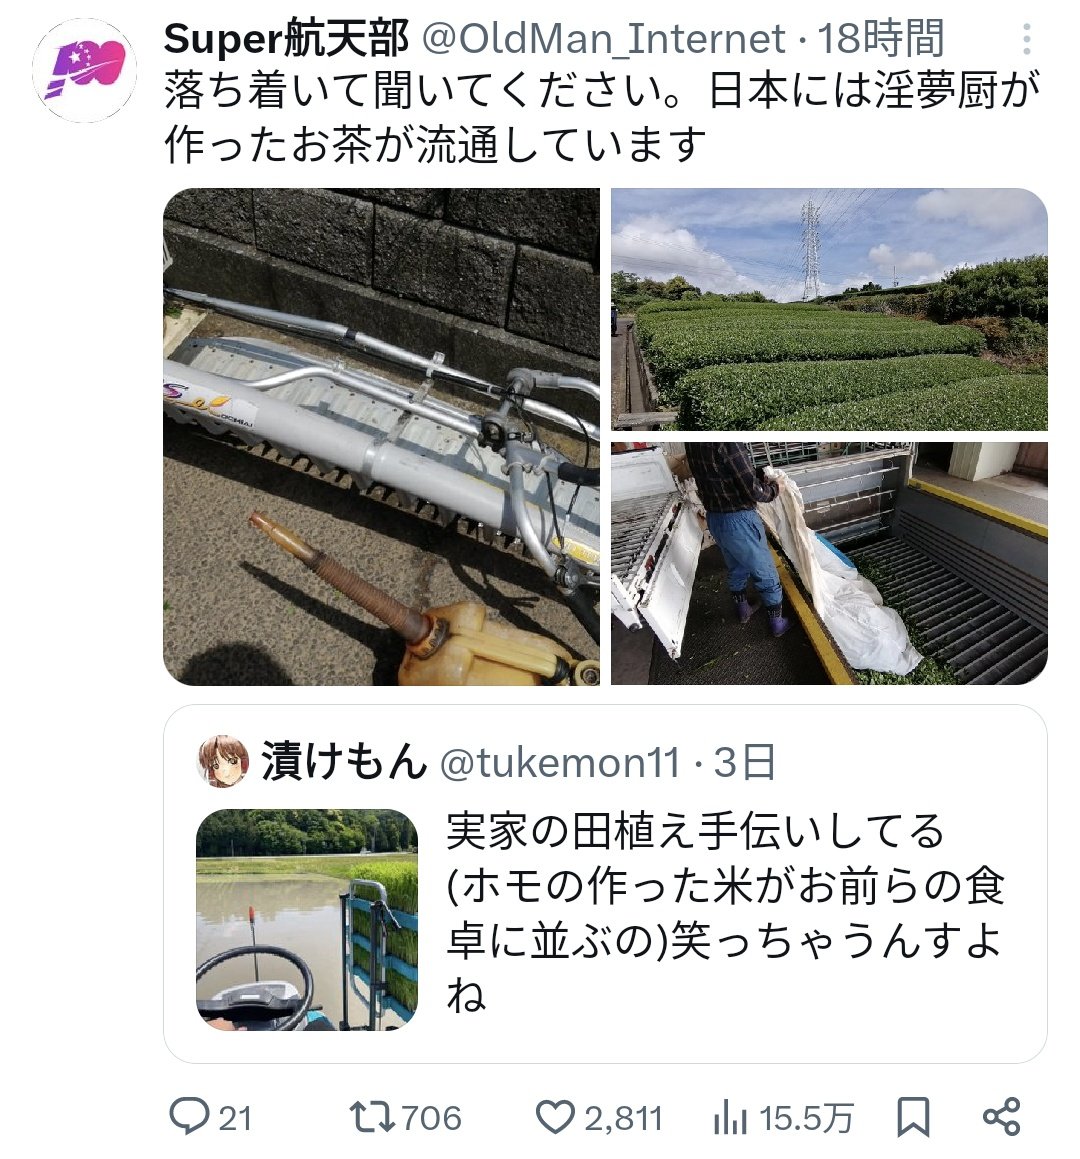Open the photo of person unloading tea
This screenshot has height=1159, width=1080.
pos(829,563)
